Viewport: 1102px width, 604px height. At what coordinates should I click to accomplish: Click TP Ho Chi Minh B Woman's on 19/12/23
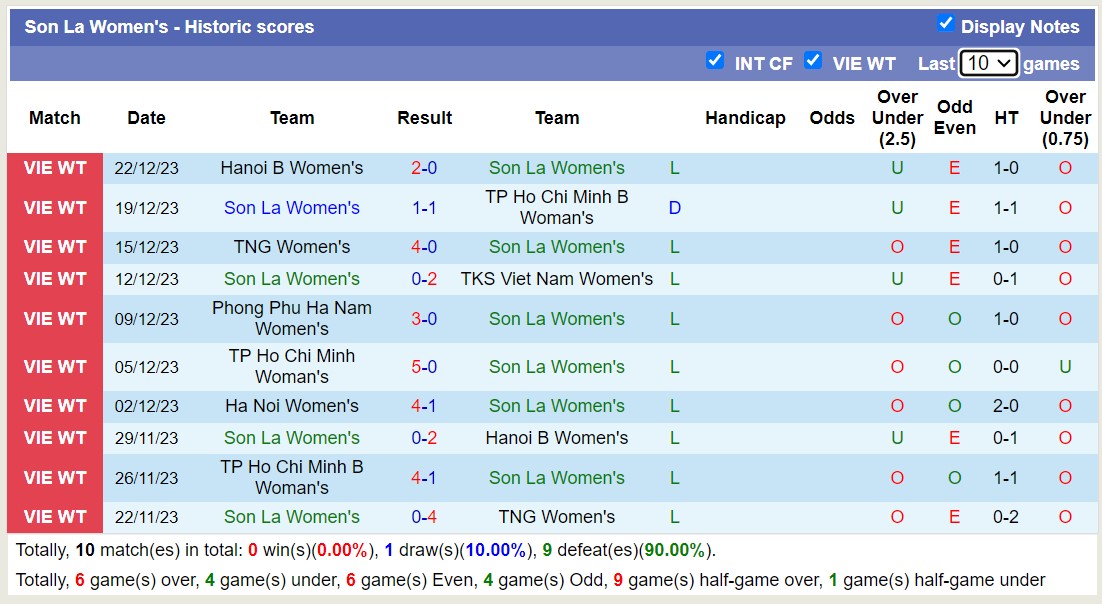[x=556, y=208]
